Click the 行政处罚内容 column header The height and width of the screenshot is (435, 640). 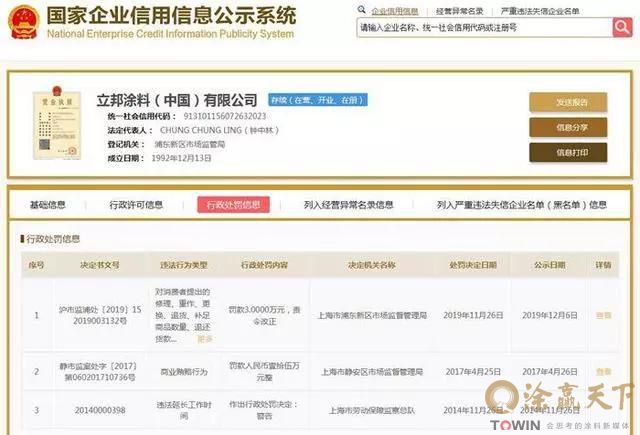point(264,265)
